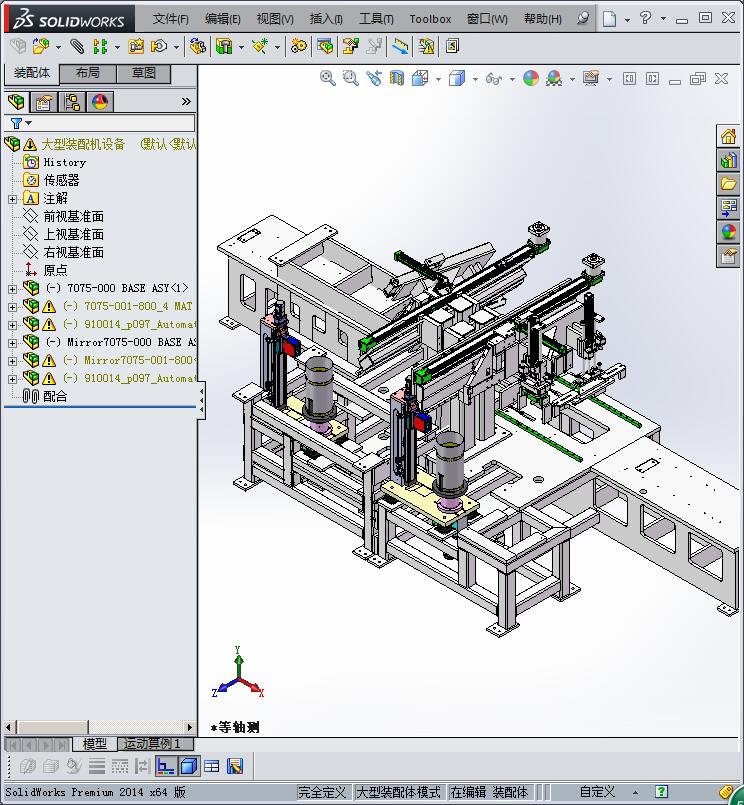Select the 原点 origin item
The image size is (744, 805).
[55, 271]
